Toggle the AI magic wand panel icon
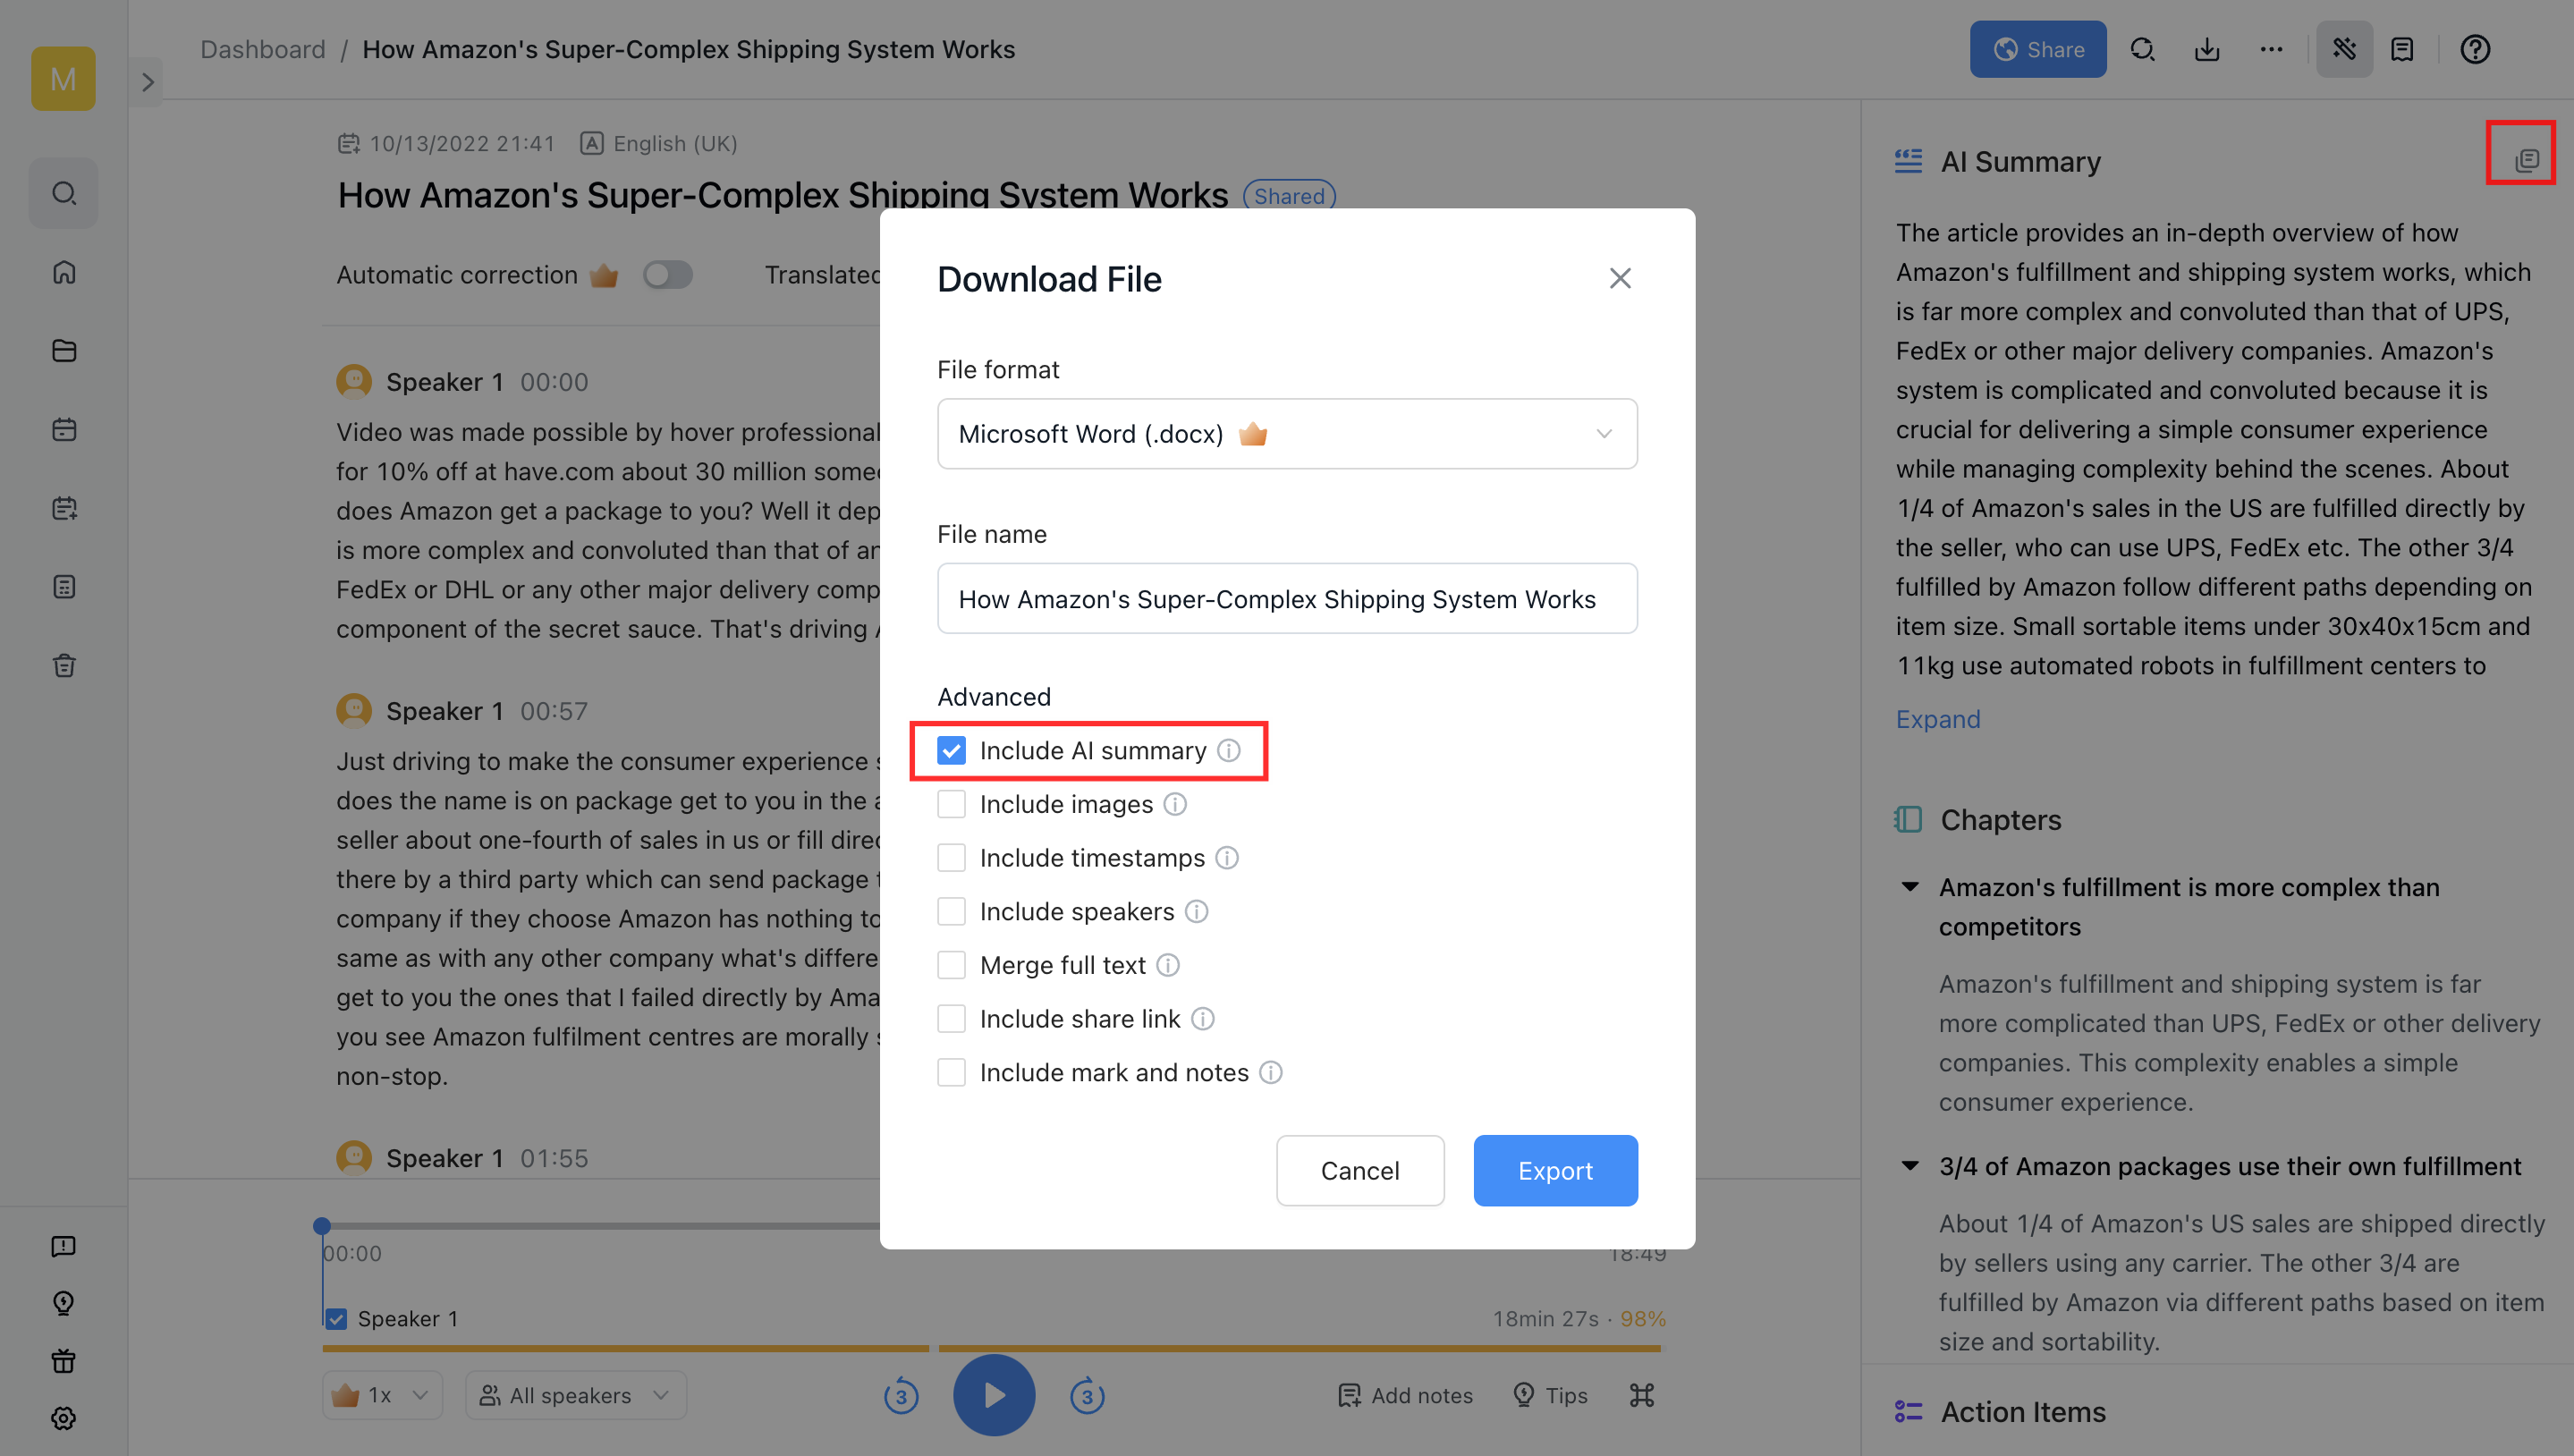2574x1456 pixels. (x=2344, y=49)
